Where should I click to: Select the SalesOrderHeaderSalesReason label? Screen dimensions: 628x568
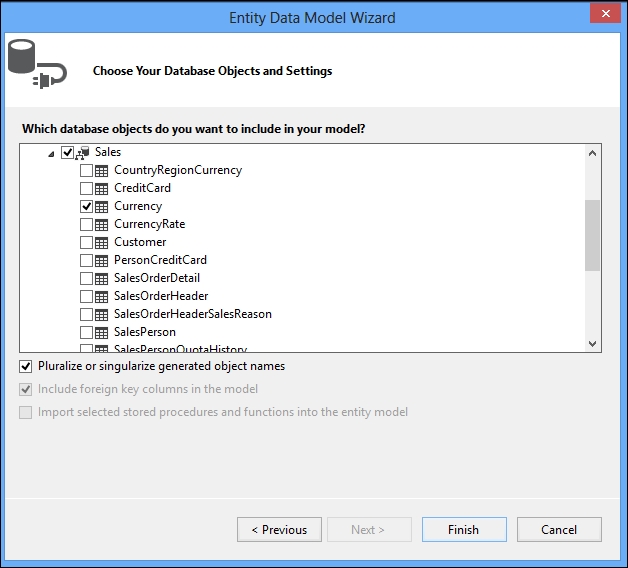tap(193, 314)
